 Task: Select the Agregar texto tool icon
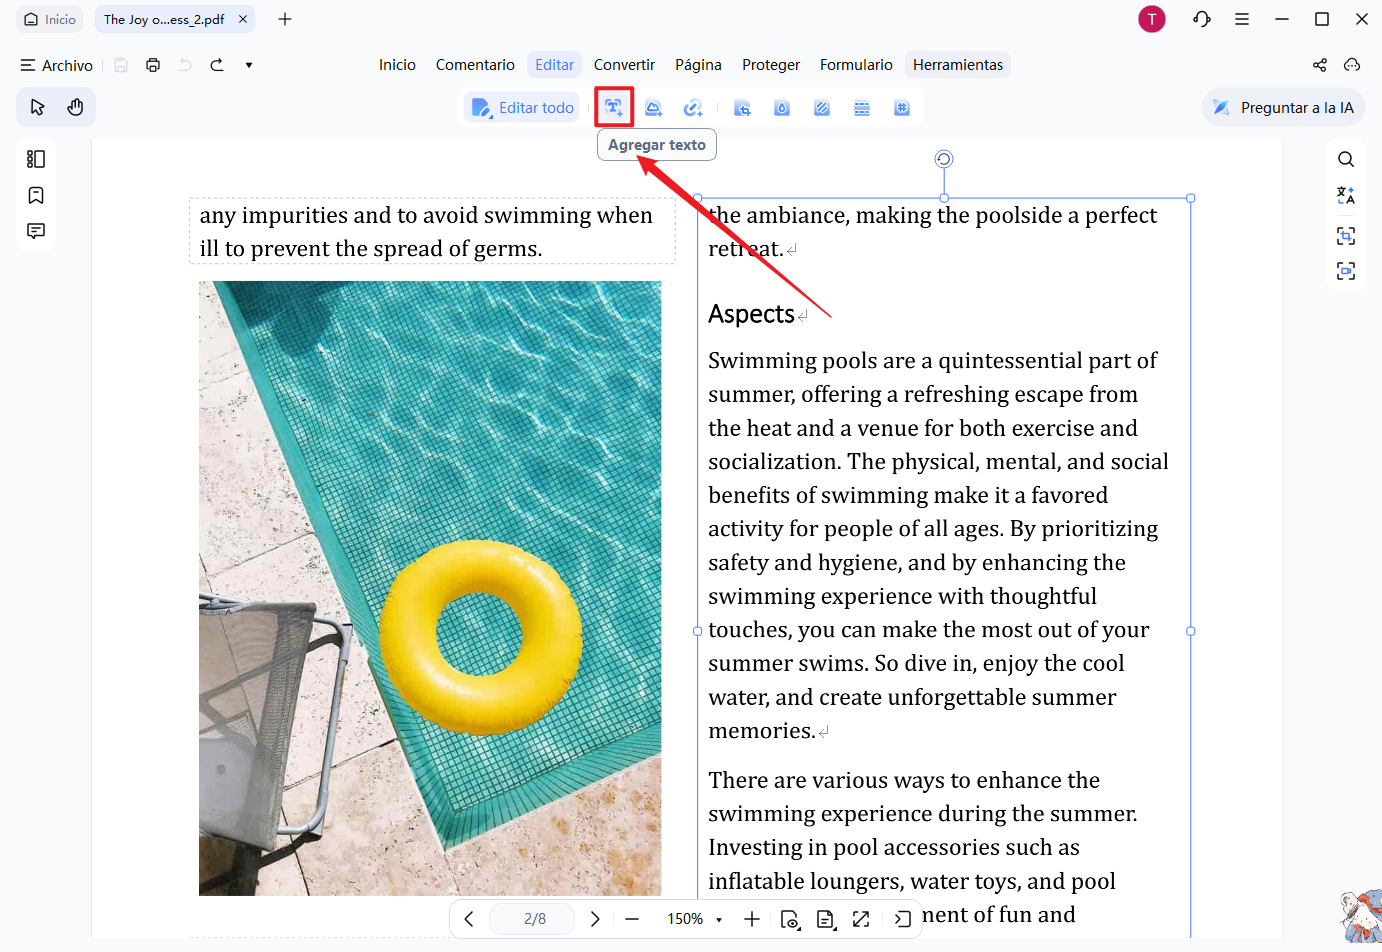(x=614, y=107)
